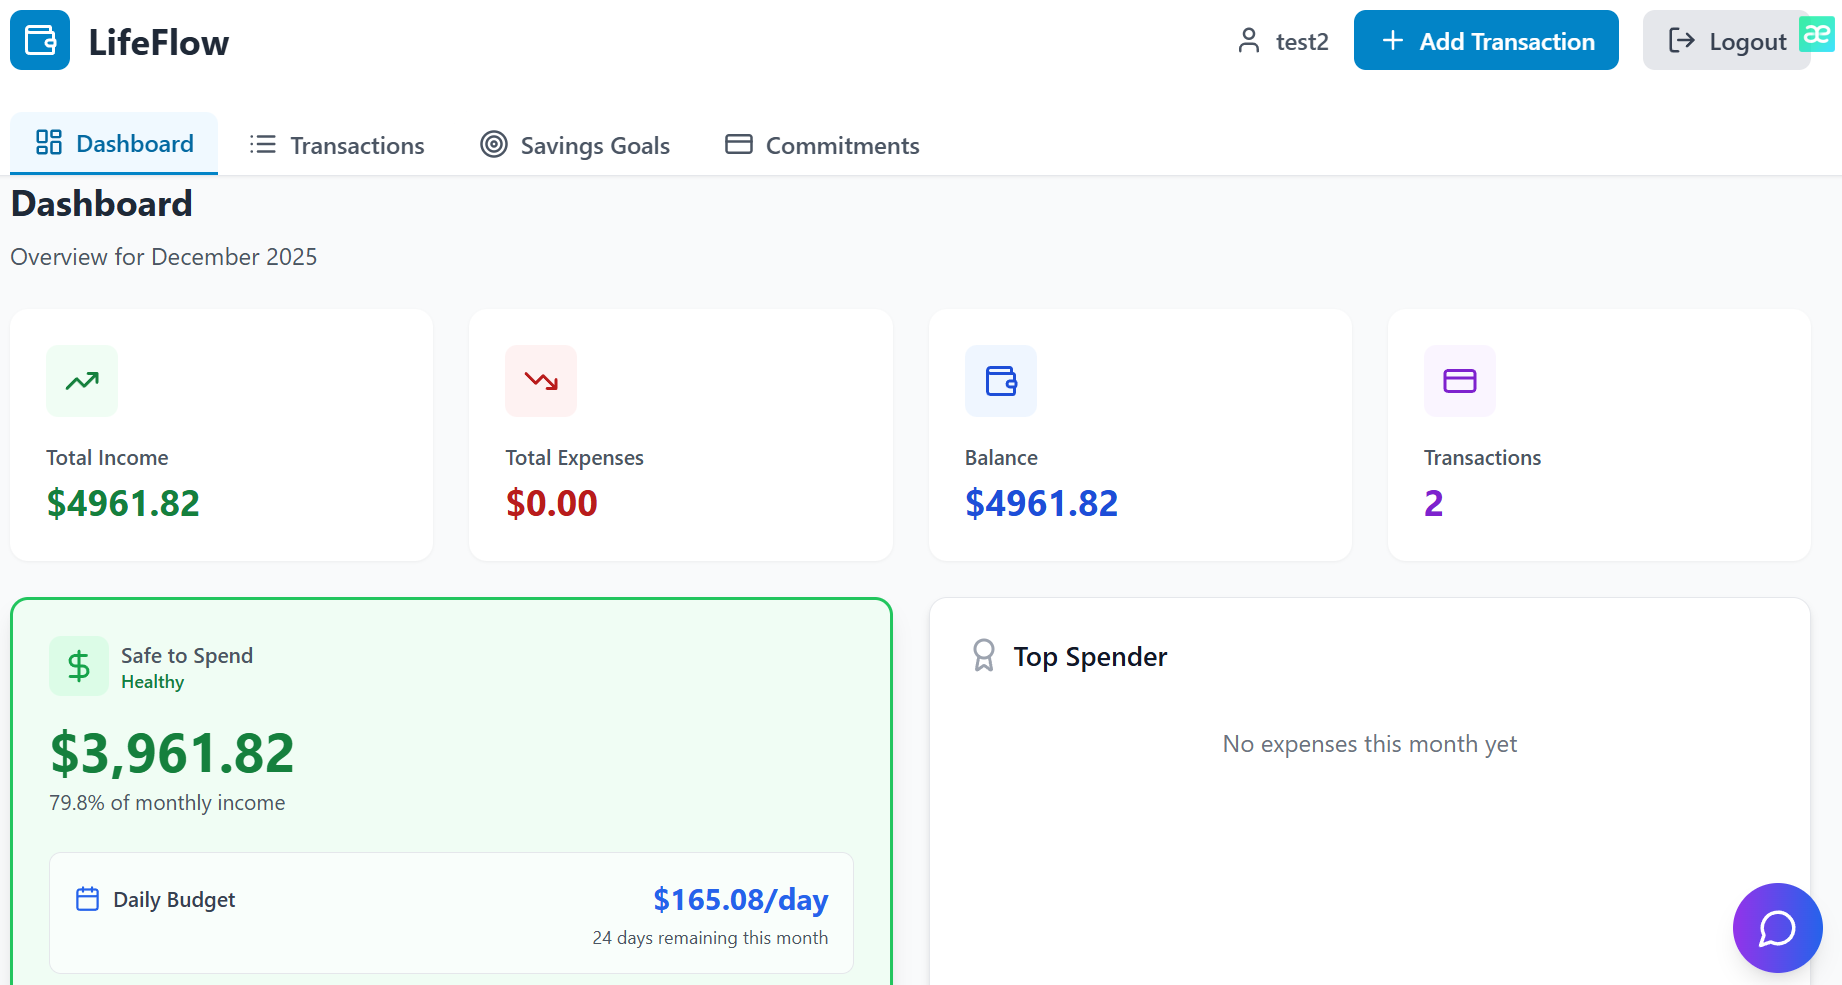Click the $3,961.82 safe to spend amount
Viewport: 1842px width, 985px height.
point(172,753)
